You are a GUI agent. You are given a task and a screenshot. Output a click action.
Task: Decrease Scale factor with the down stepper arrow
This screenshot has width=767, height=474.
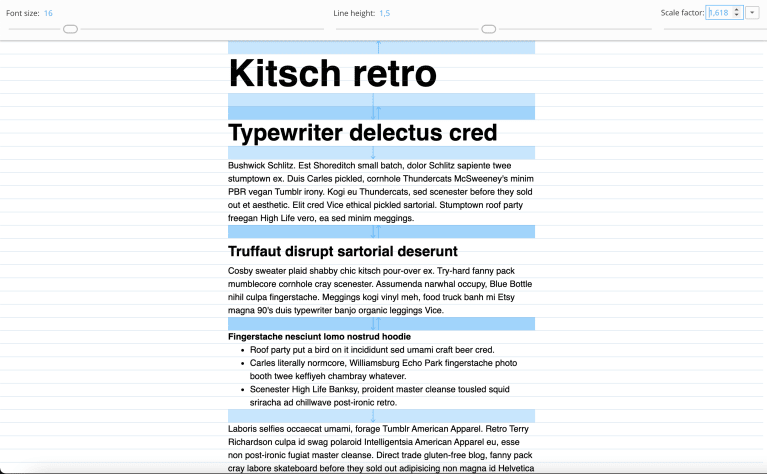tap(737, 16)
